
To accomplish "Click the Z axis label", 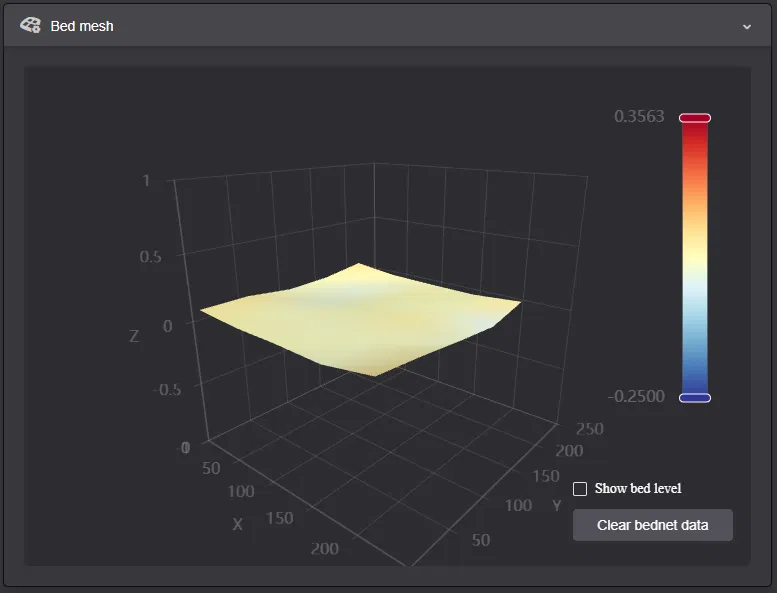I will pyautogui.click(x=134, y=336).
